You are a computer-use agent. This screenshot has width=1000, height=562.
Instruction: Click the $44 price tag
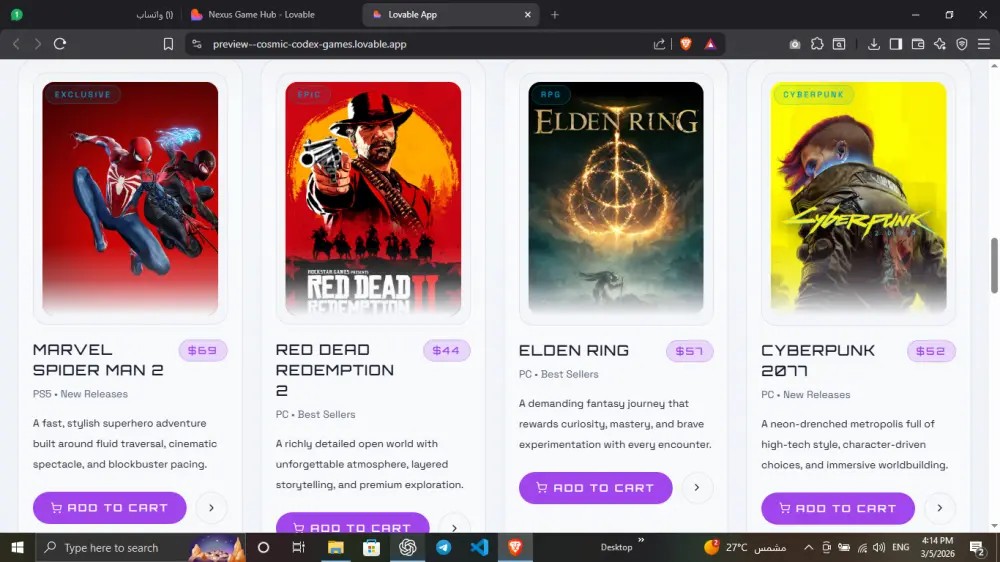(x=446, y=350)
